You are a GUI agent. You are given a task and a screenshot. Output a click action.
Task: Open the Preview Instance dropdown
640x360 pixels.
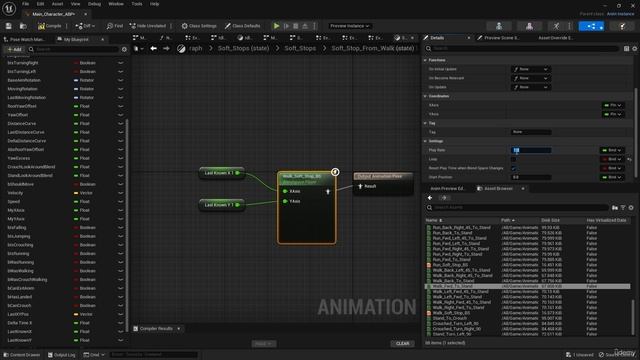tap(349, 26)
